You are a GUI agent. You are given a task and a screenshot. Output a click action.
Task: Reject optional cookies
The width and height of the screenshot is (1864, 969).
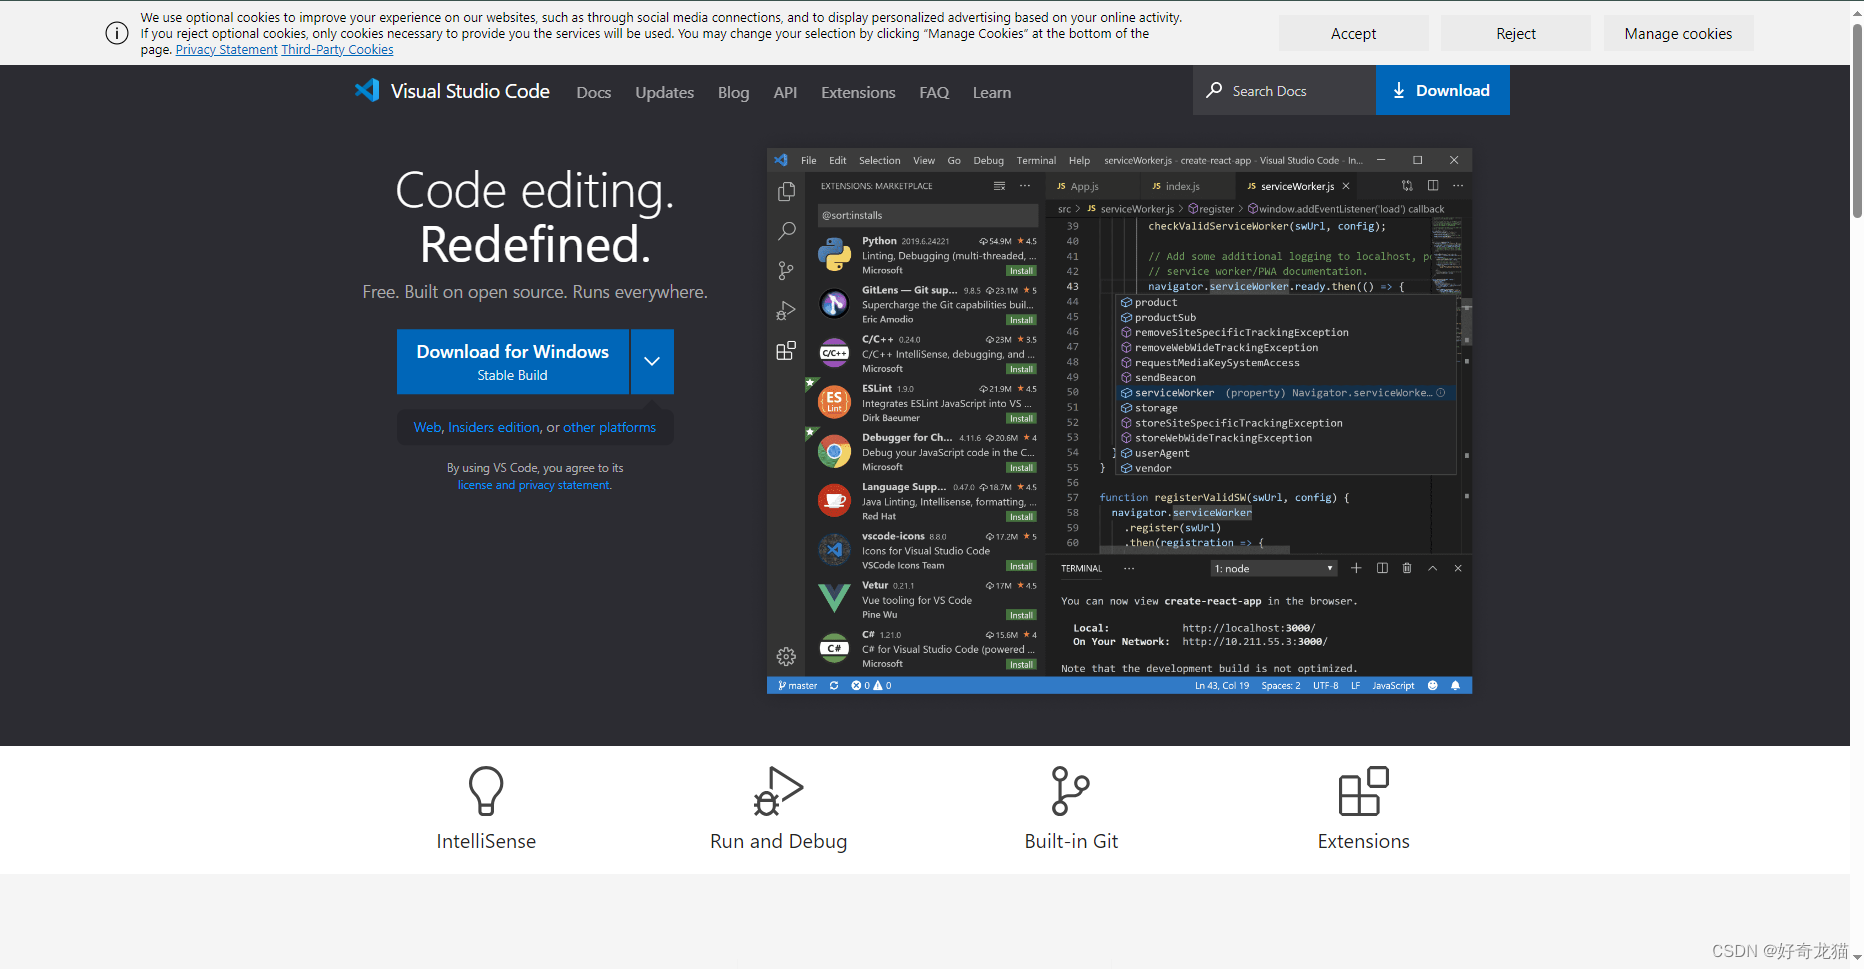click(1516, 33)
